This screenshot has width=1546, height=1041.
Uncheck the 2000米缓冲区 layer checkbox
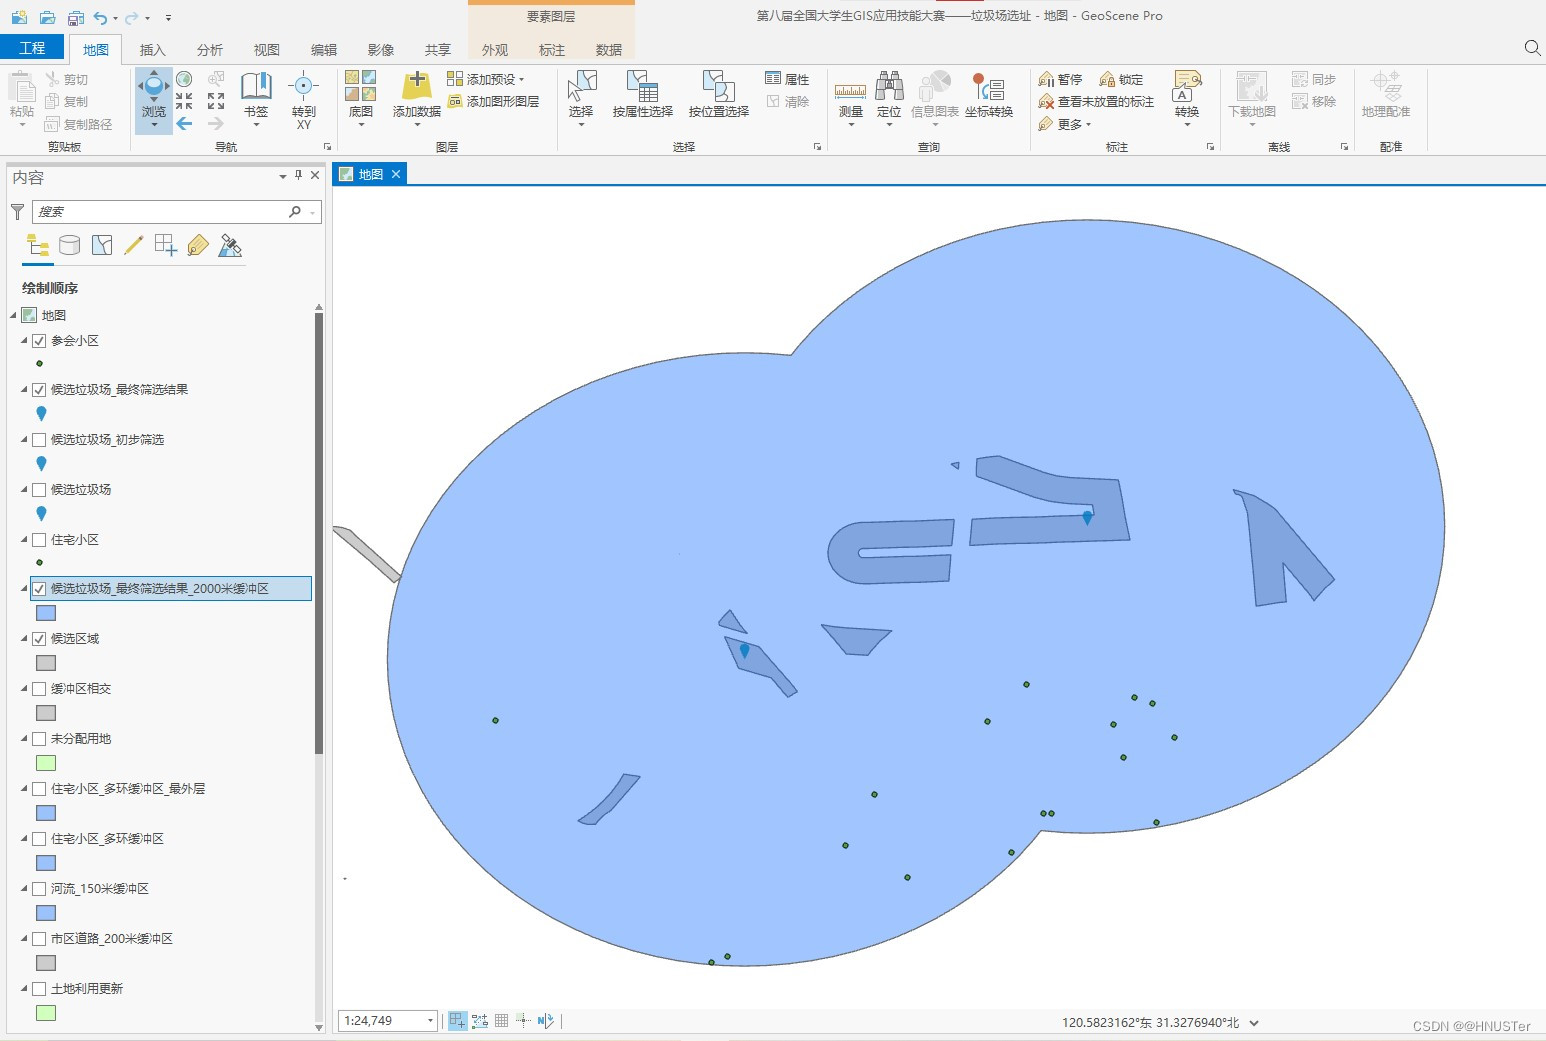[39, 589]
